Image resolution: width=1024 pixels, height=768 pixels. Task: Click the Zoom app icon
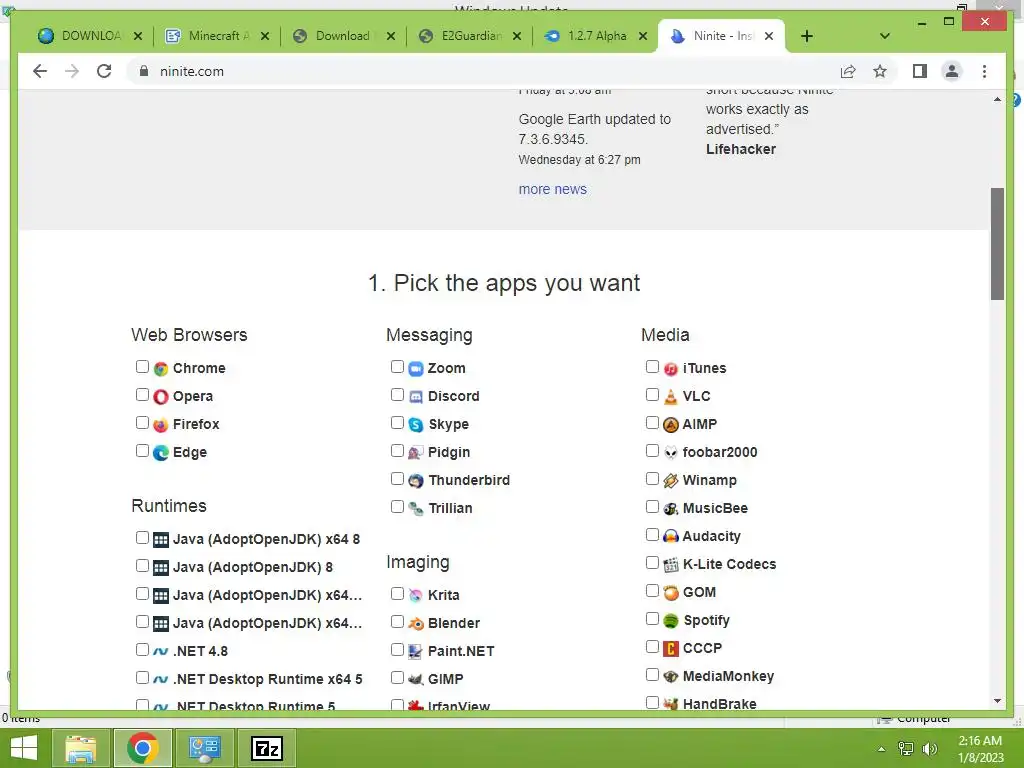pos(416,369)
